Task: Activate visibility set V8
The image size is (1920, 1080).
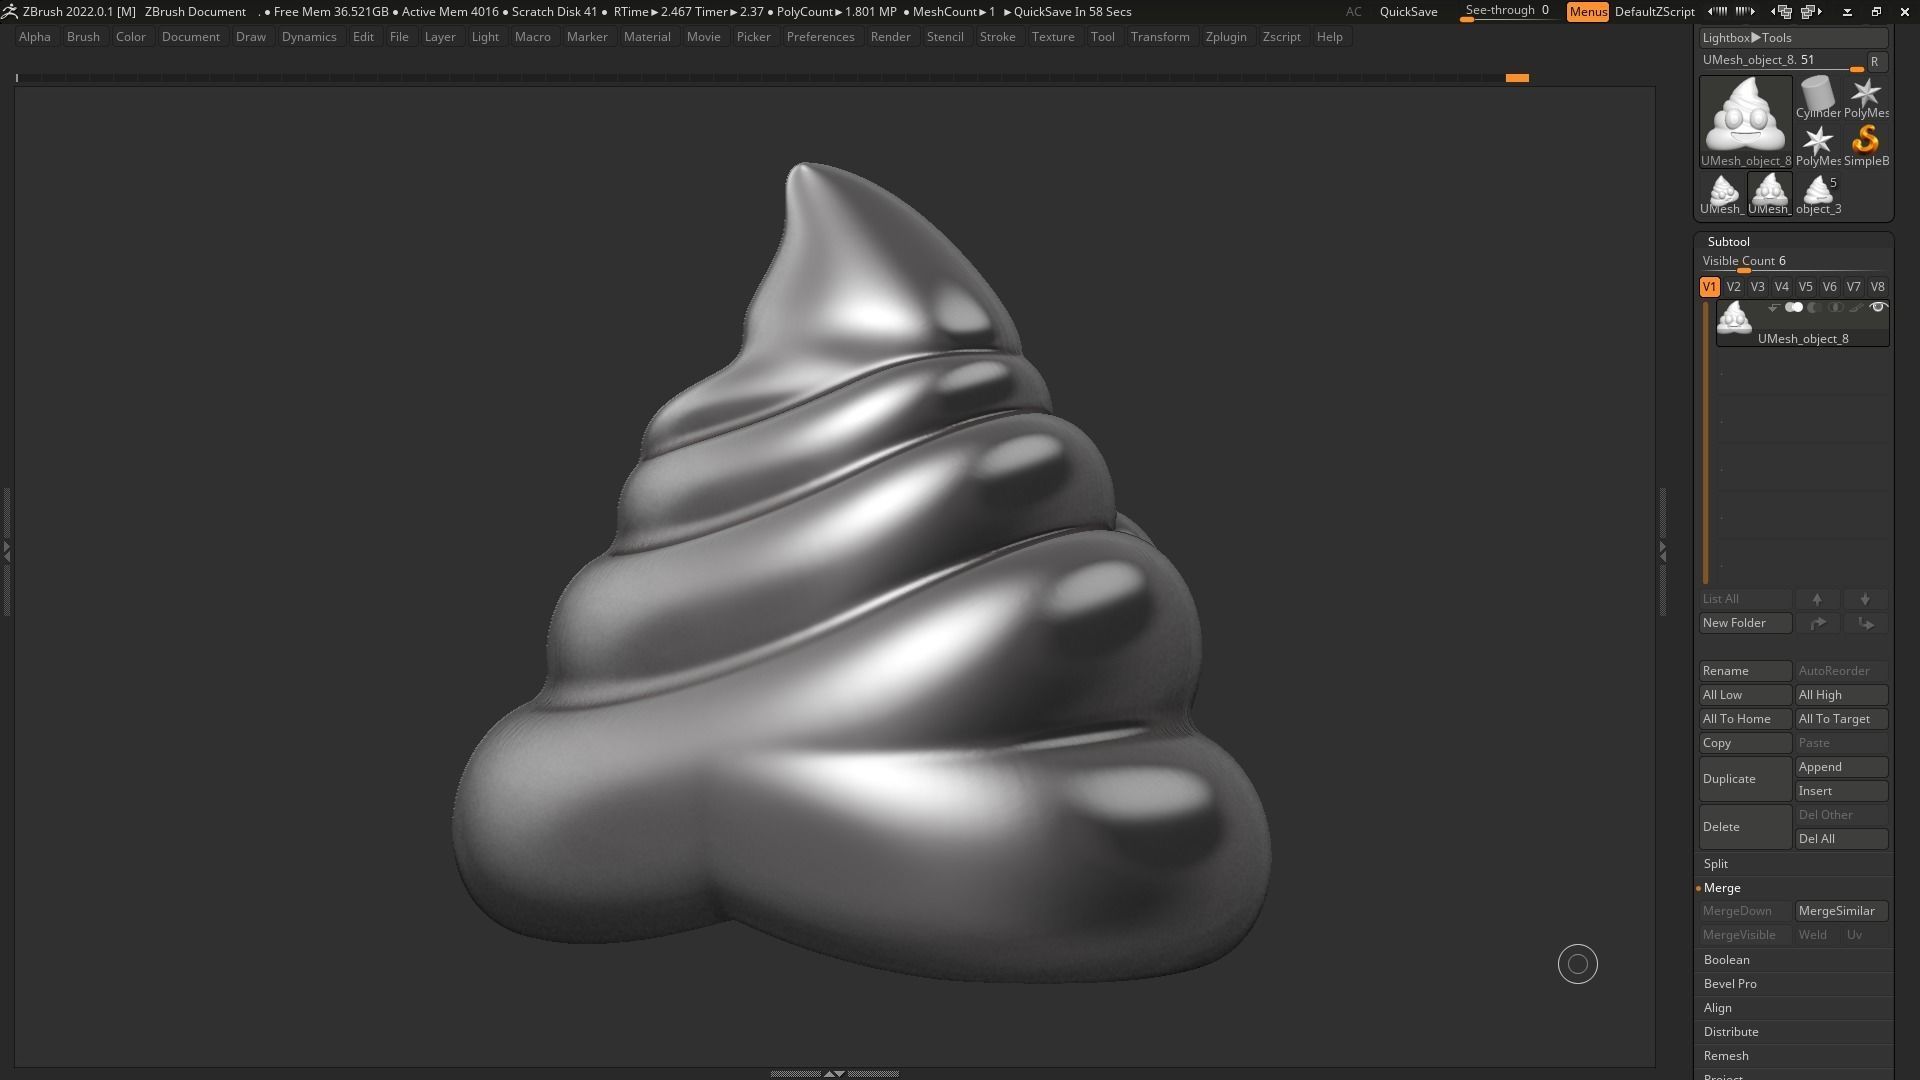Action: 1877,287
